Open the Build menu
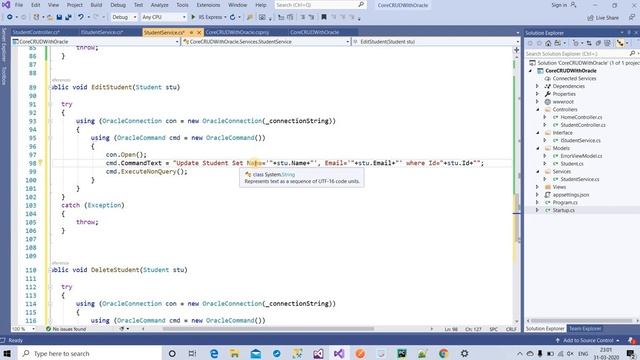Image resolution: width=640 pixels, height=360 pixels. tap(96, 5)
